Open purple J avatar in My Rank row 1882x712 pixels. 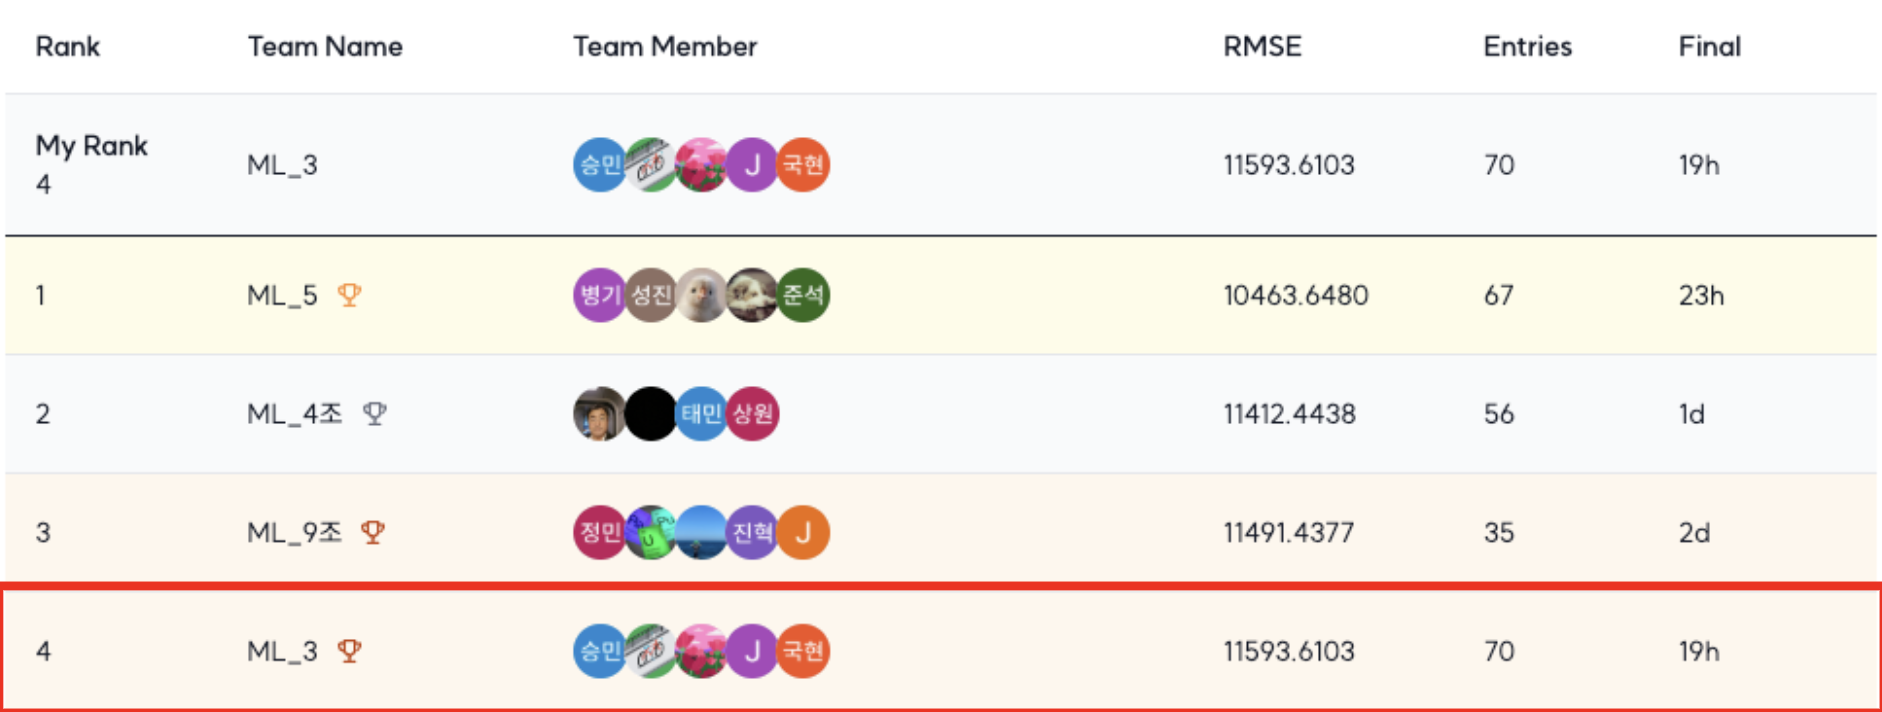coord(752,164)
